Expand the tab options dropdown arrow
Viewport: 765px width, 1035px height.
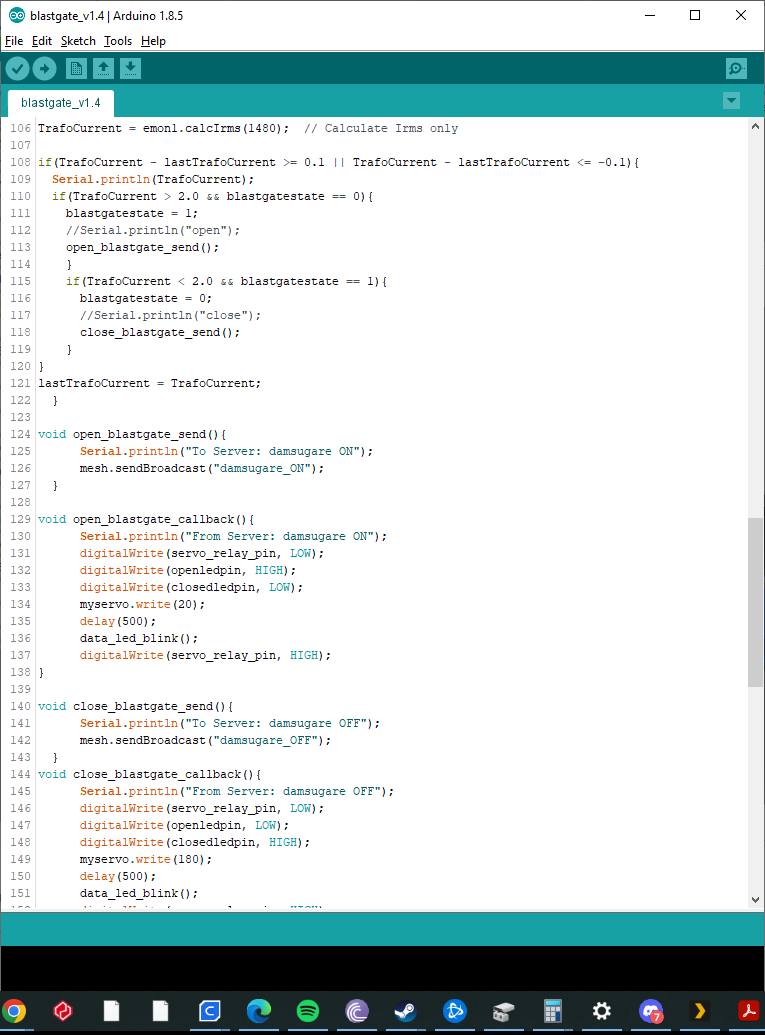731,101
